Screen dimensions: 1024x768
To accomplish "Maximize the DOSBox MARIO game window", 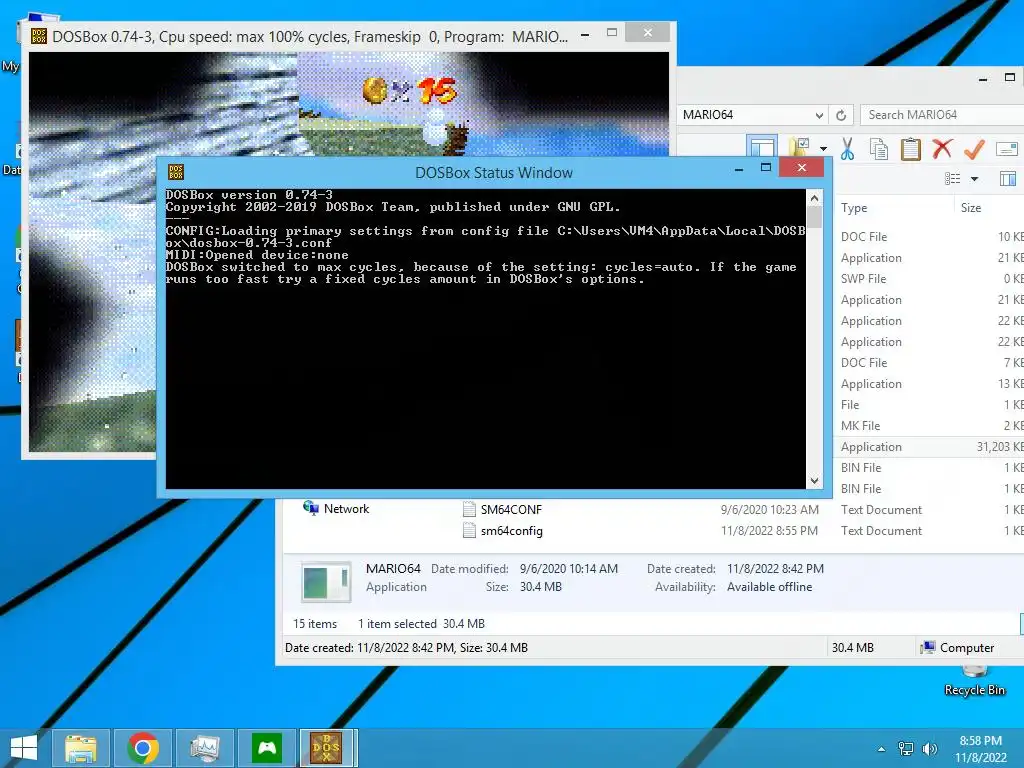I will (x=612, y=32).
